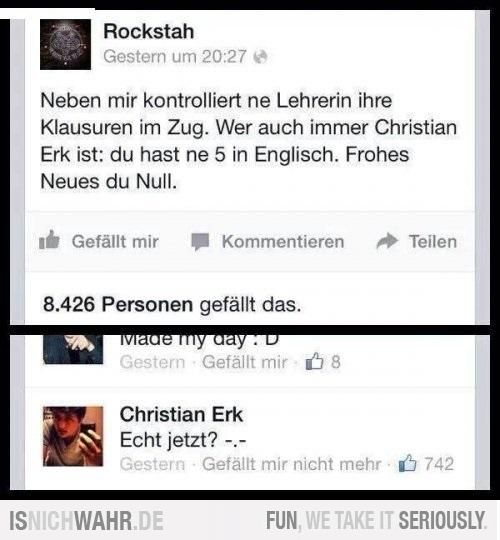Screen dimensions: 500x540
Task: Open Christian Erk's name link
Action: (x=181, y=414)
